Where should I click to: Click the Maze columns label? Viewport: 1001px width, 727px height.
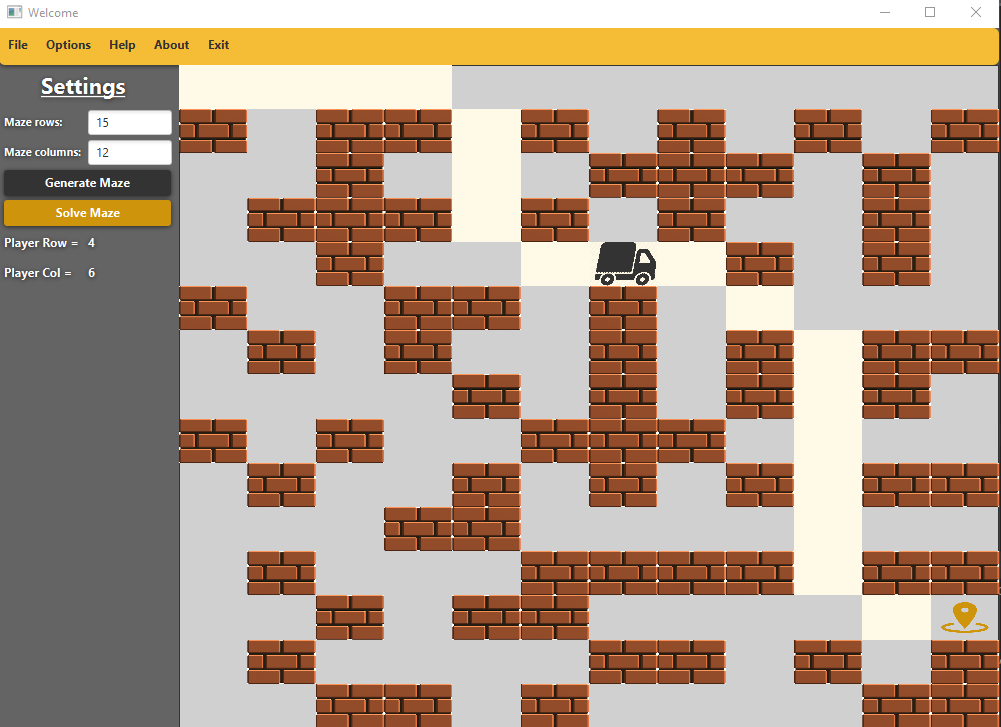42,152
